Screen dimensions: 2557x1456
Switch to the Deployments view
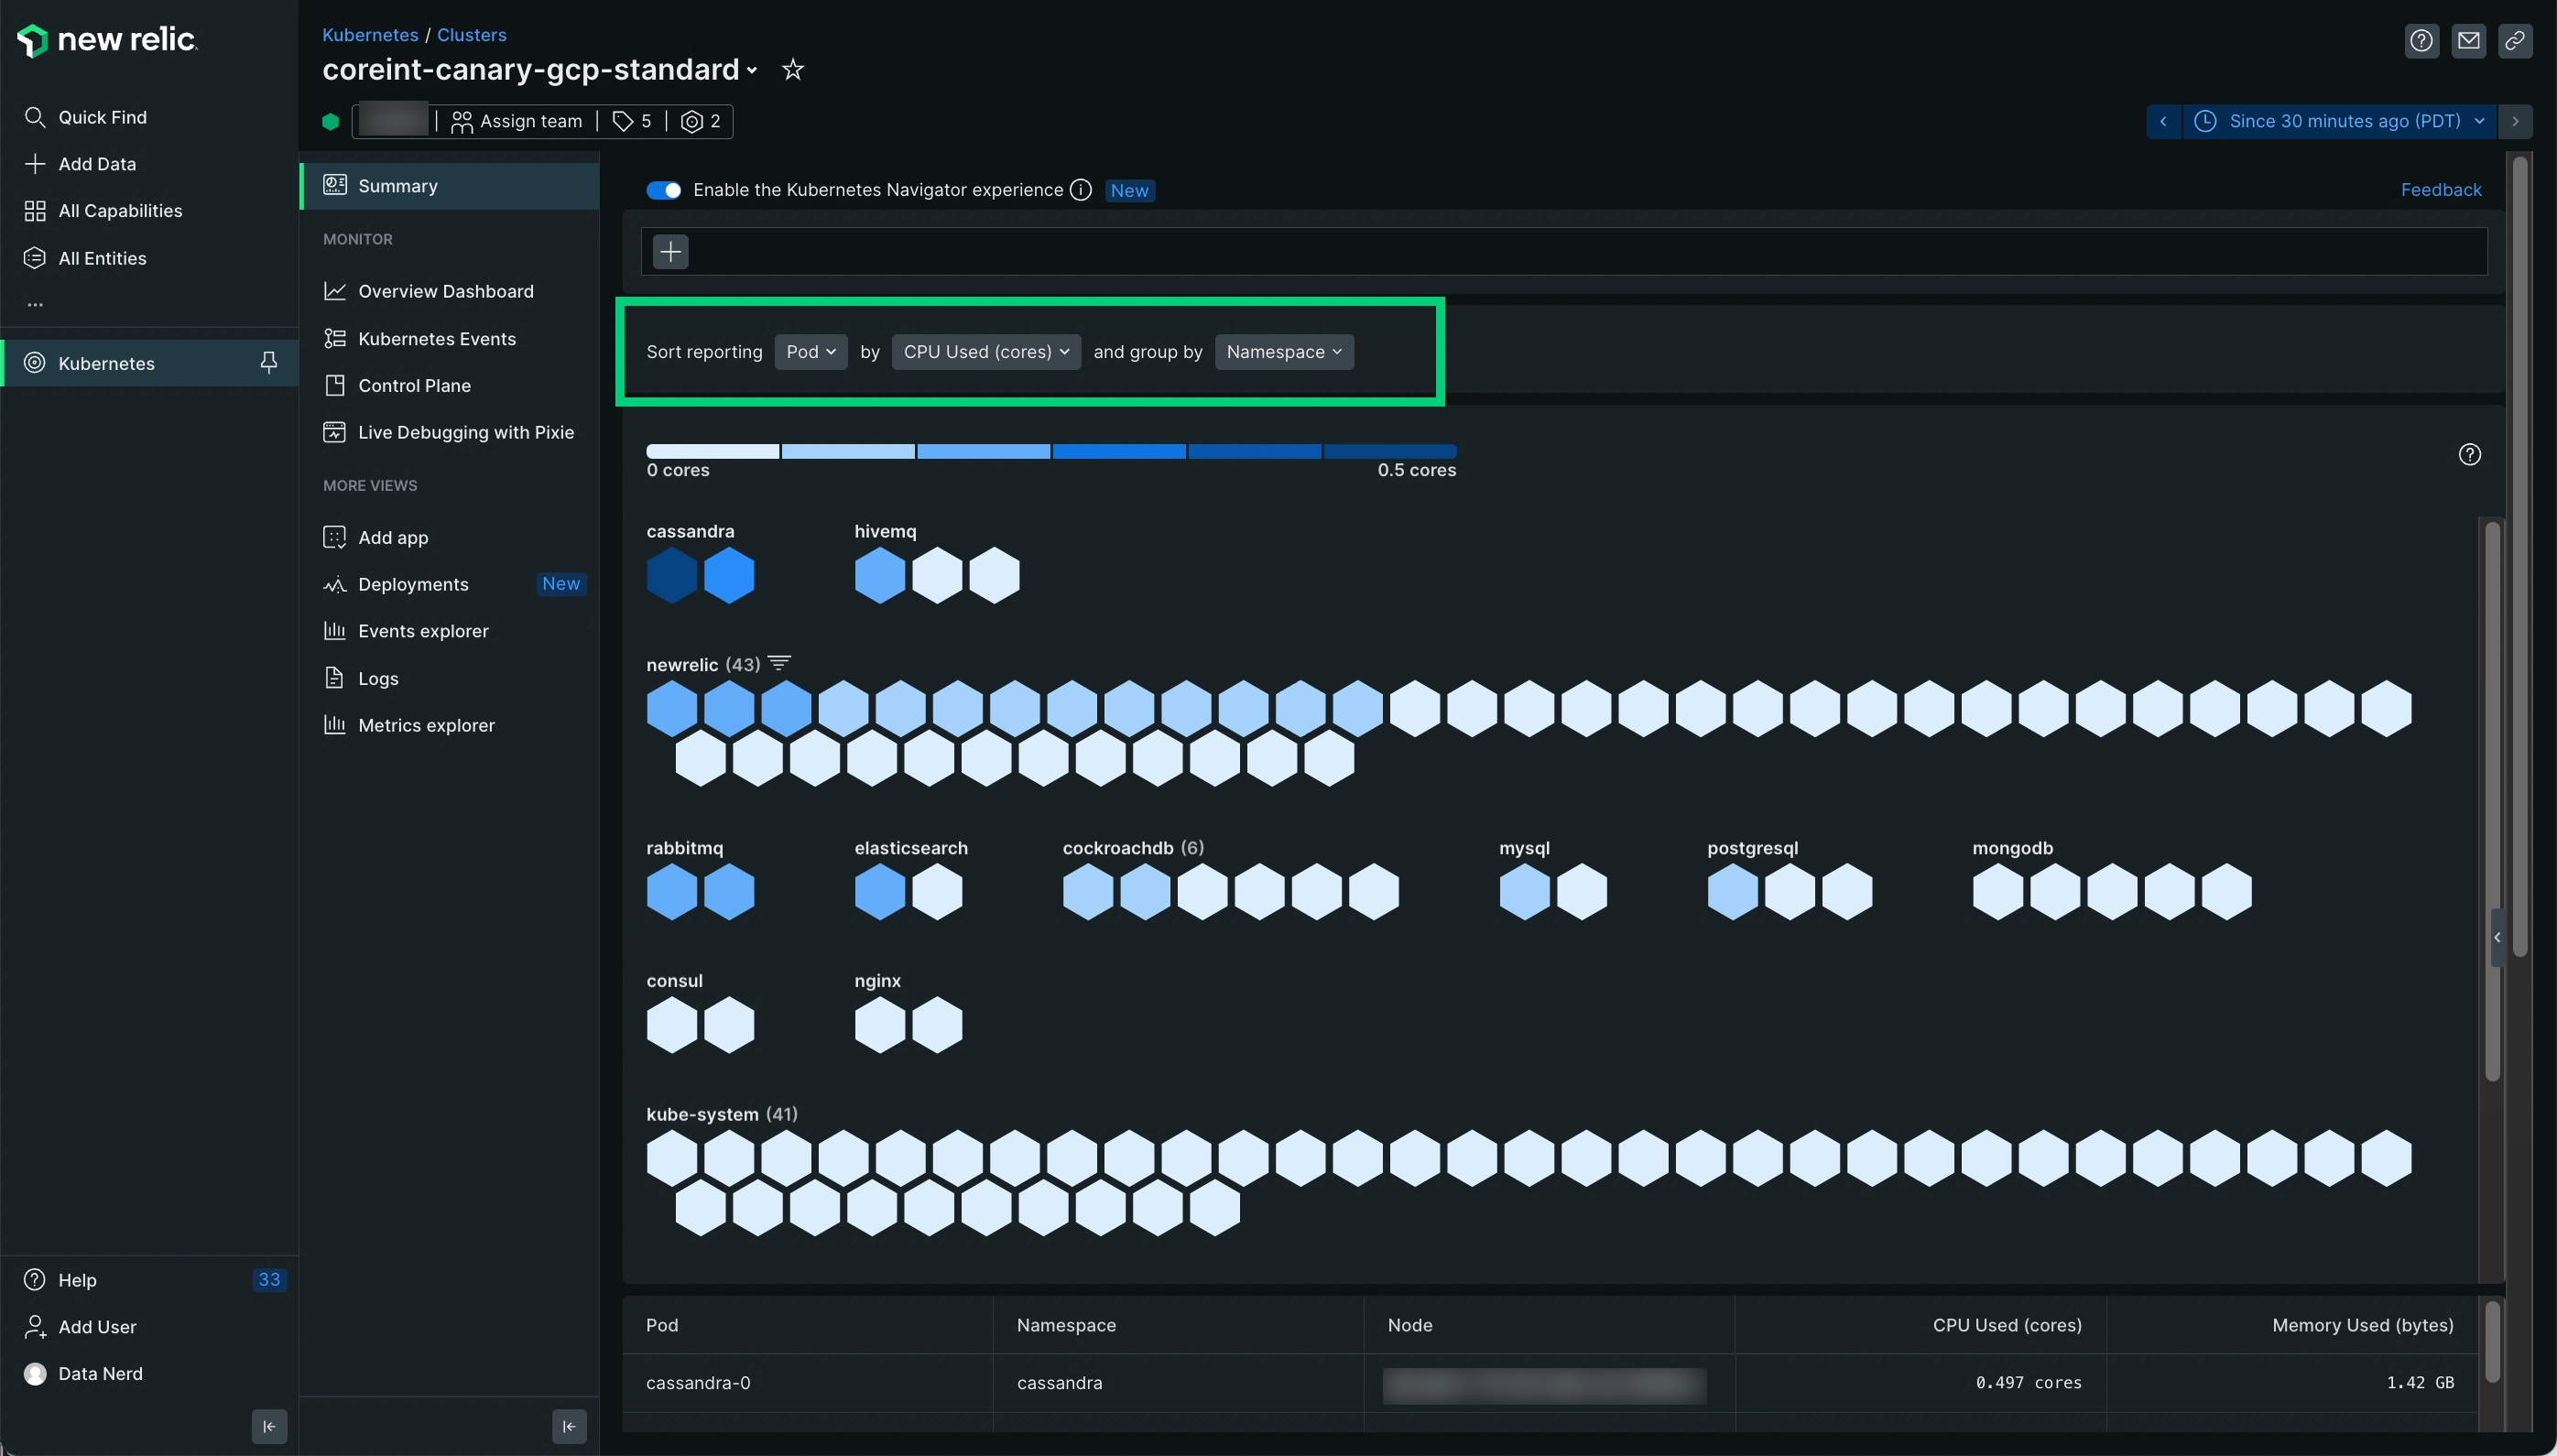pyautogui.click(x=414, y=584)
